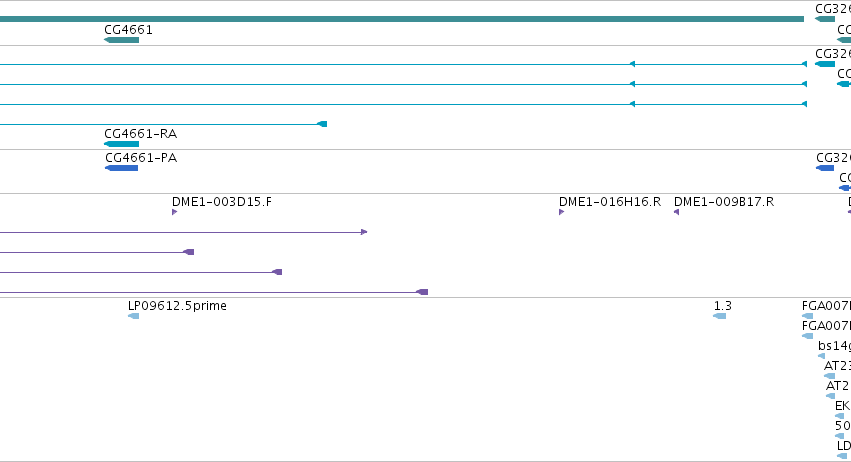The image size is (851, 462).
Task: Select the CG4661-RA label text
Action: point(141,134)
